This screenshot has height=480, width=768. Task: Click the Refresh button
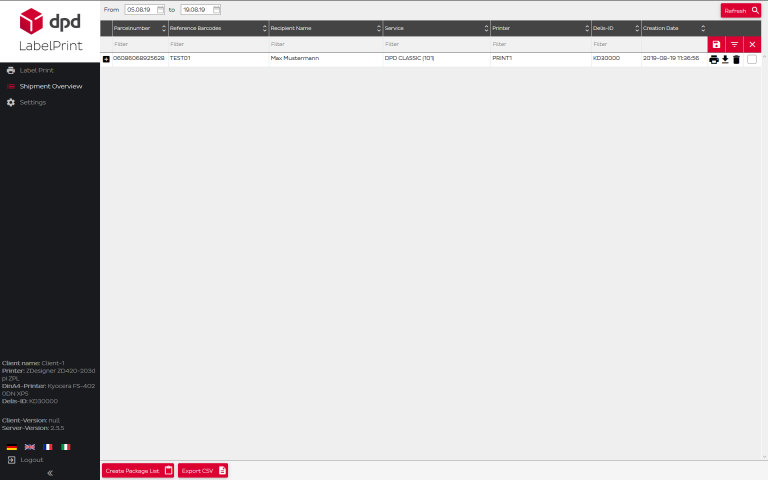pos(740,10)
